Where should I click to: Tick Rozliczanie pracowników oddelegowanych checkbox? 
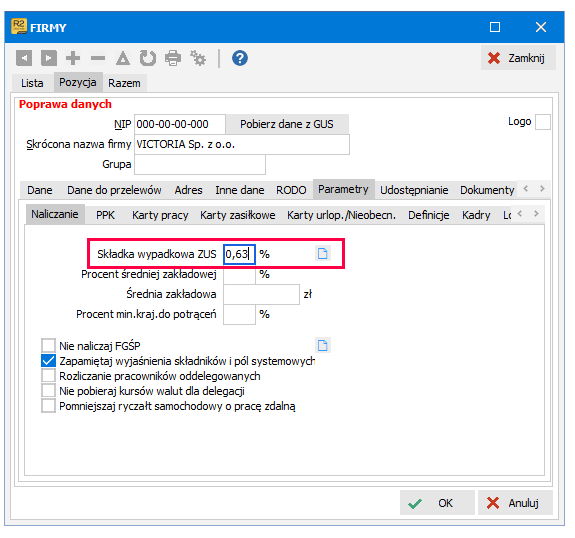(48, 376)
